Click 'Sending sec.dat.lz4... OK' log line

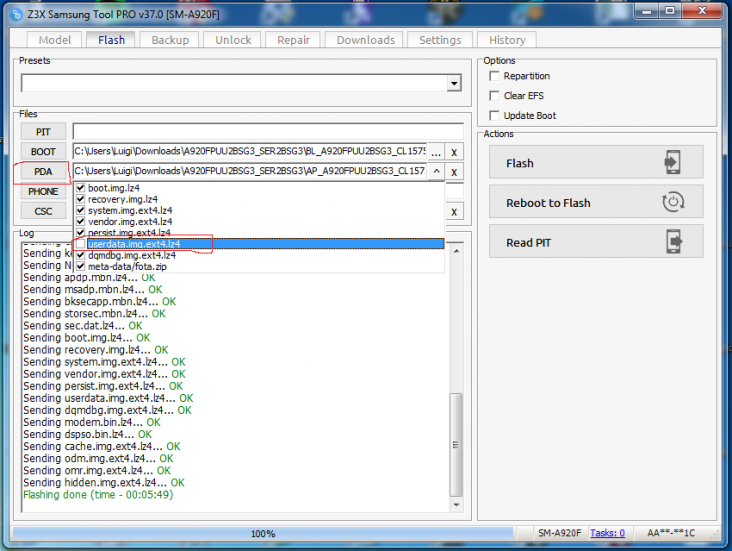pyautogui.click(x=83, y=325)
